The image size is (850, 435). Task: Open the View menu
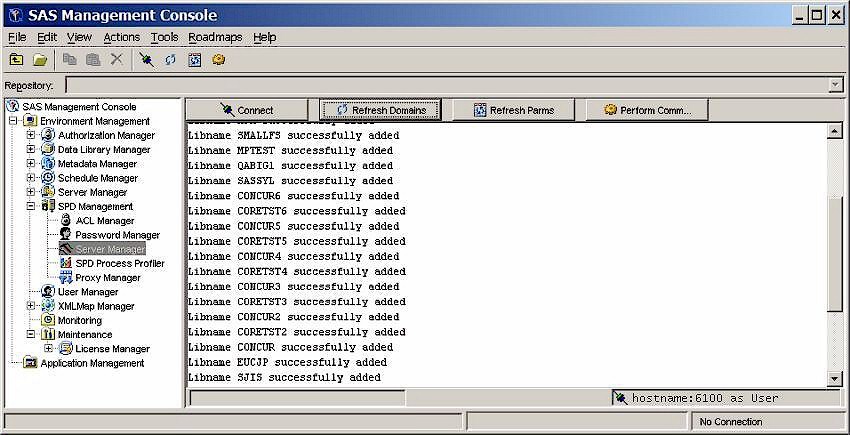[79, 37]
